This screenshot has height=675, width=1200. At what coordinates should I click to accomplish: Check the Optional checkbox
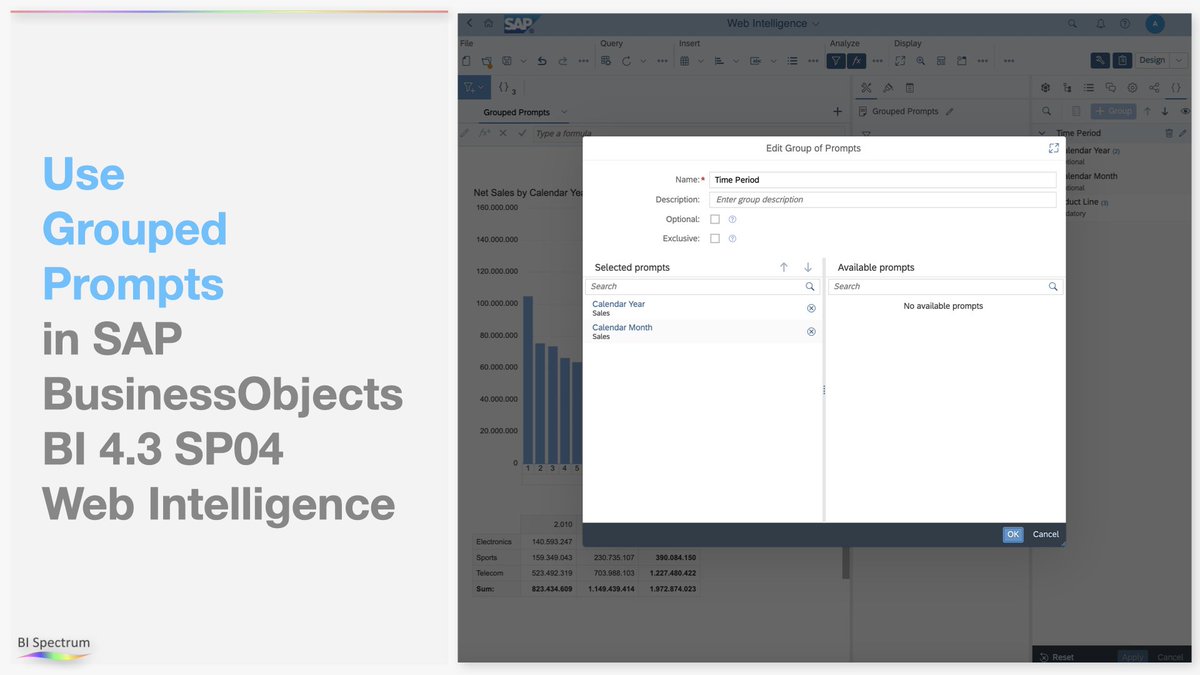pos(714,219)
